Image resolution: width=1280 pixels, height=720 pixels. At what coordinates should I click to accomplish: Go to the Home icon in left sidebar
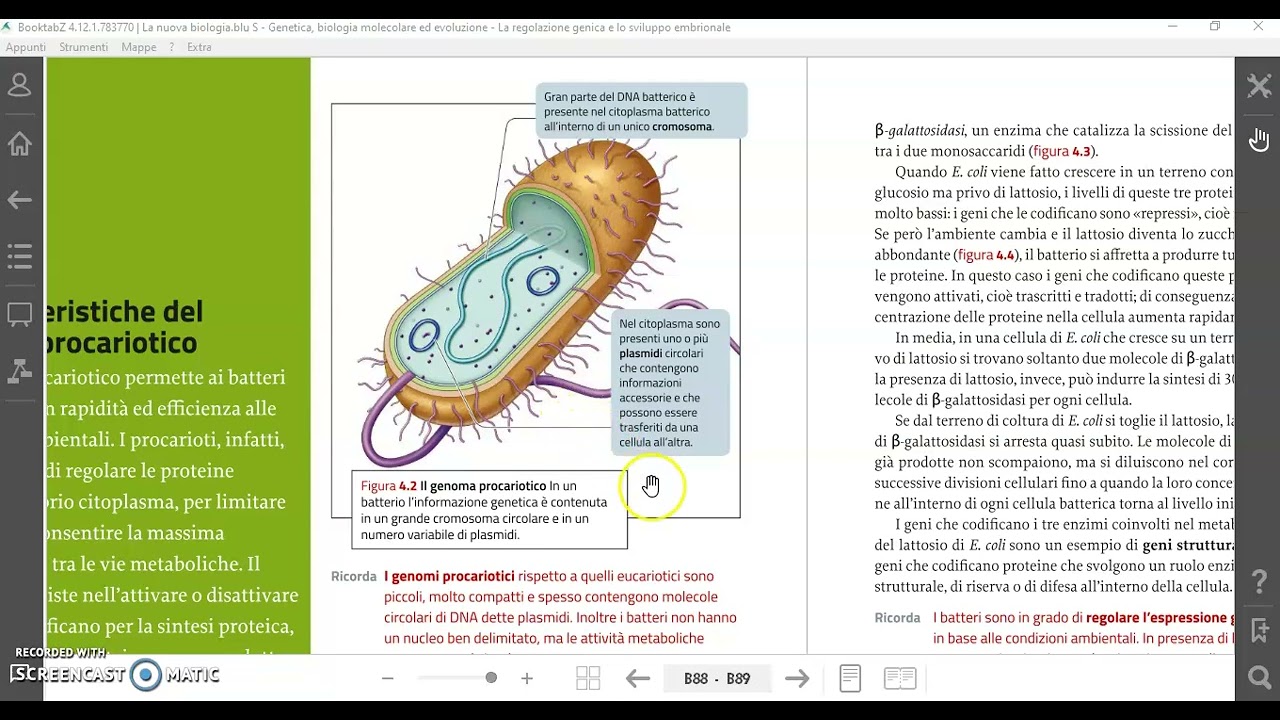(x=20, y=144)
